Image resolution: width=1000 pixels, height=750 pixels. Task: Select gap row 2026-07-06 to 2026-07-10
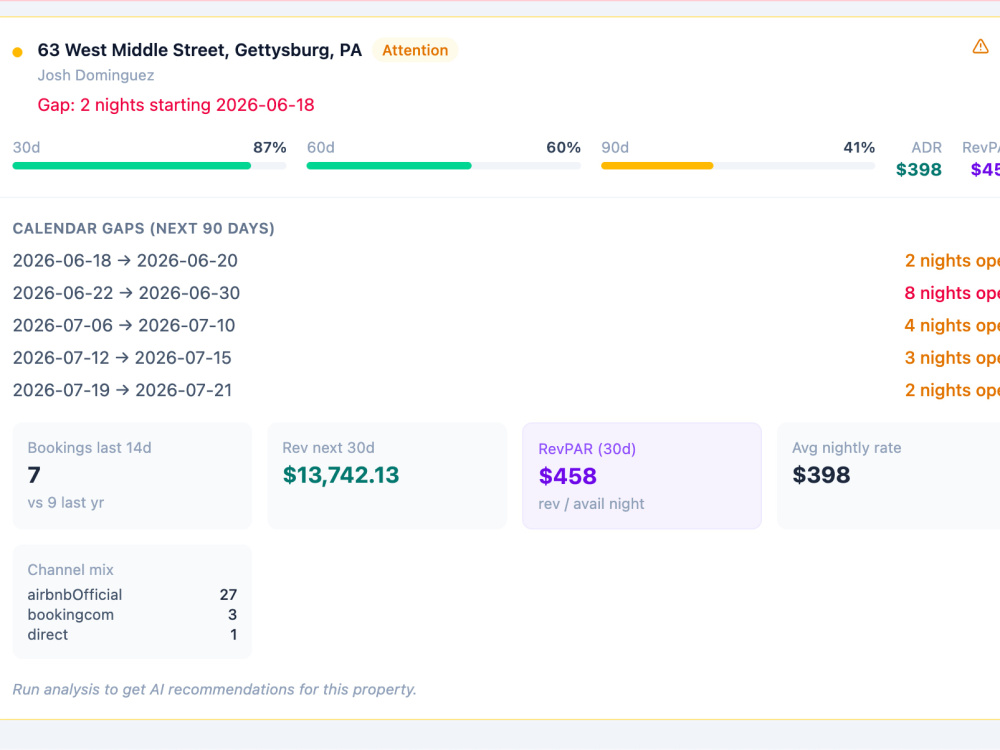point(506,325)
